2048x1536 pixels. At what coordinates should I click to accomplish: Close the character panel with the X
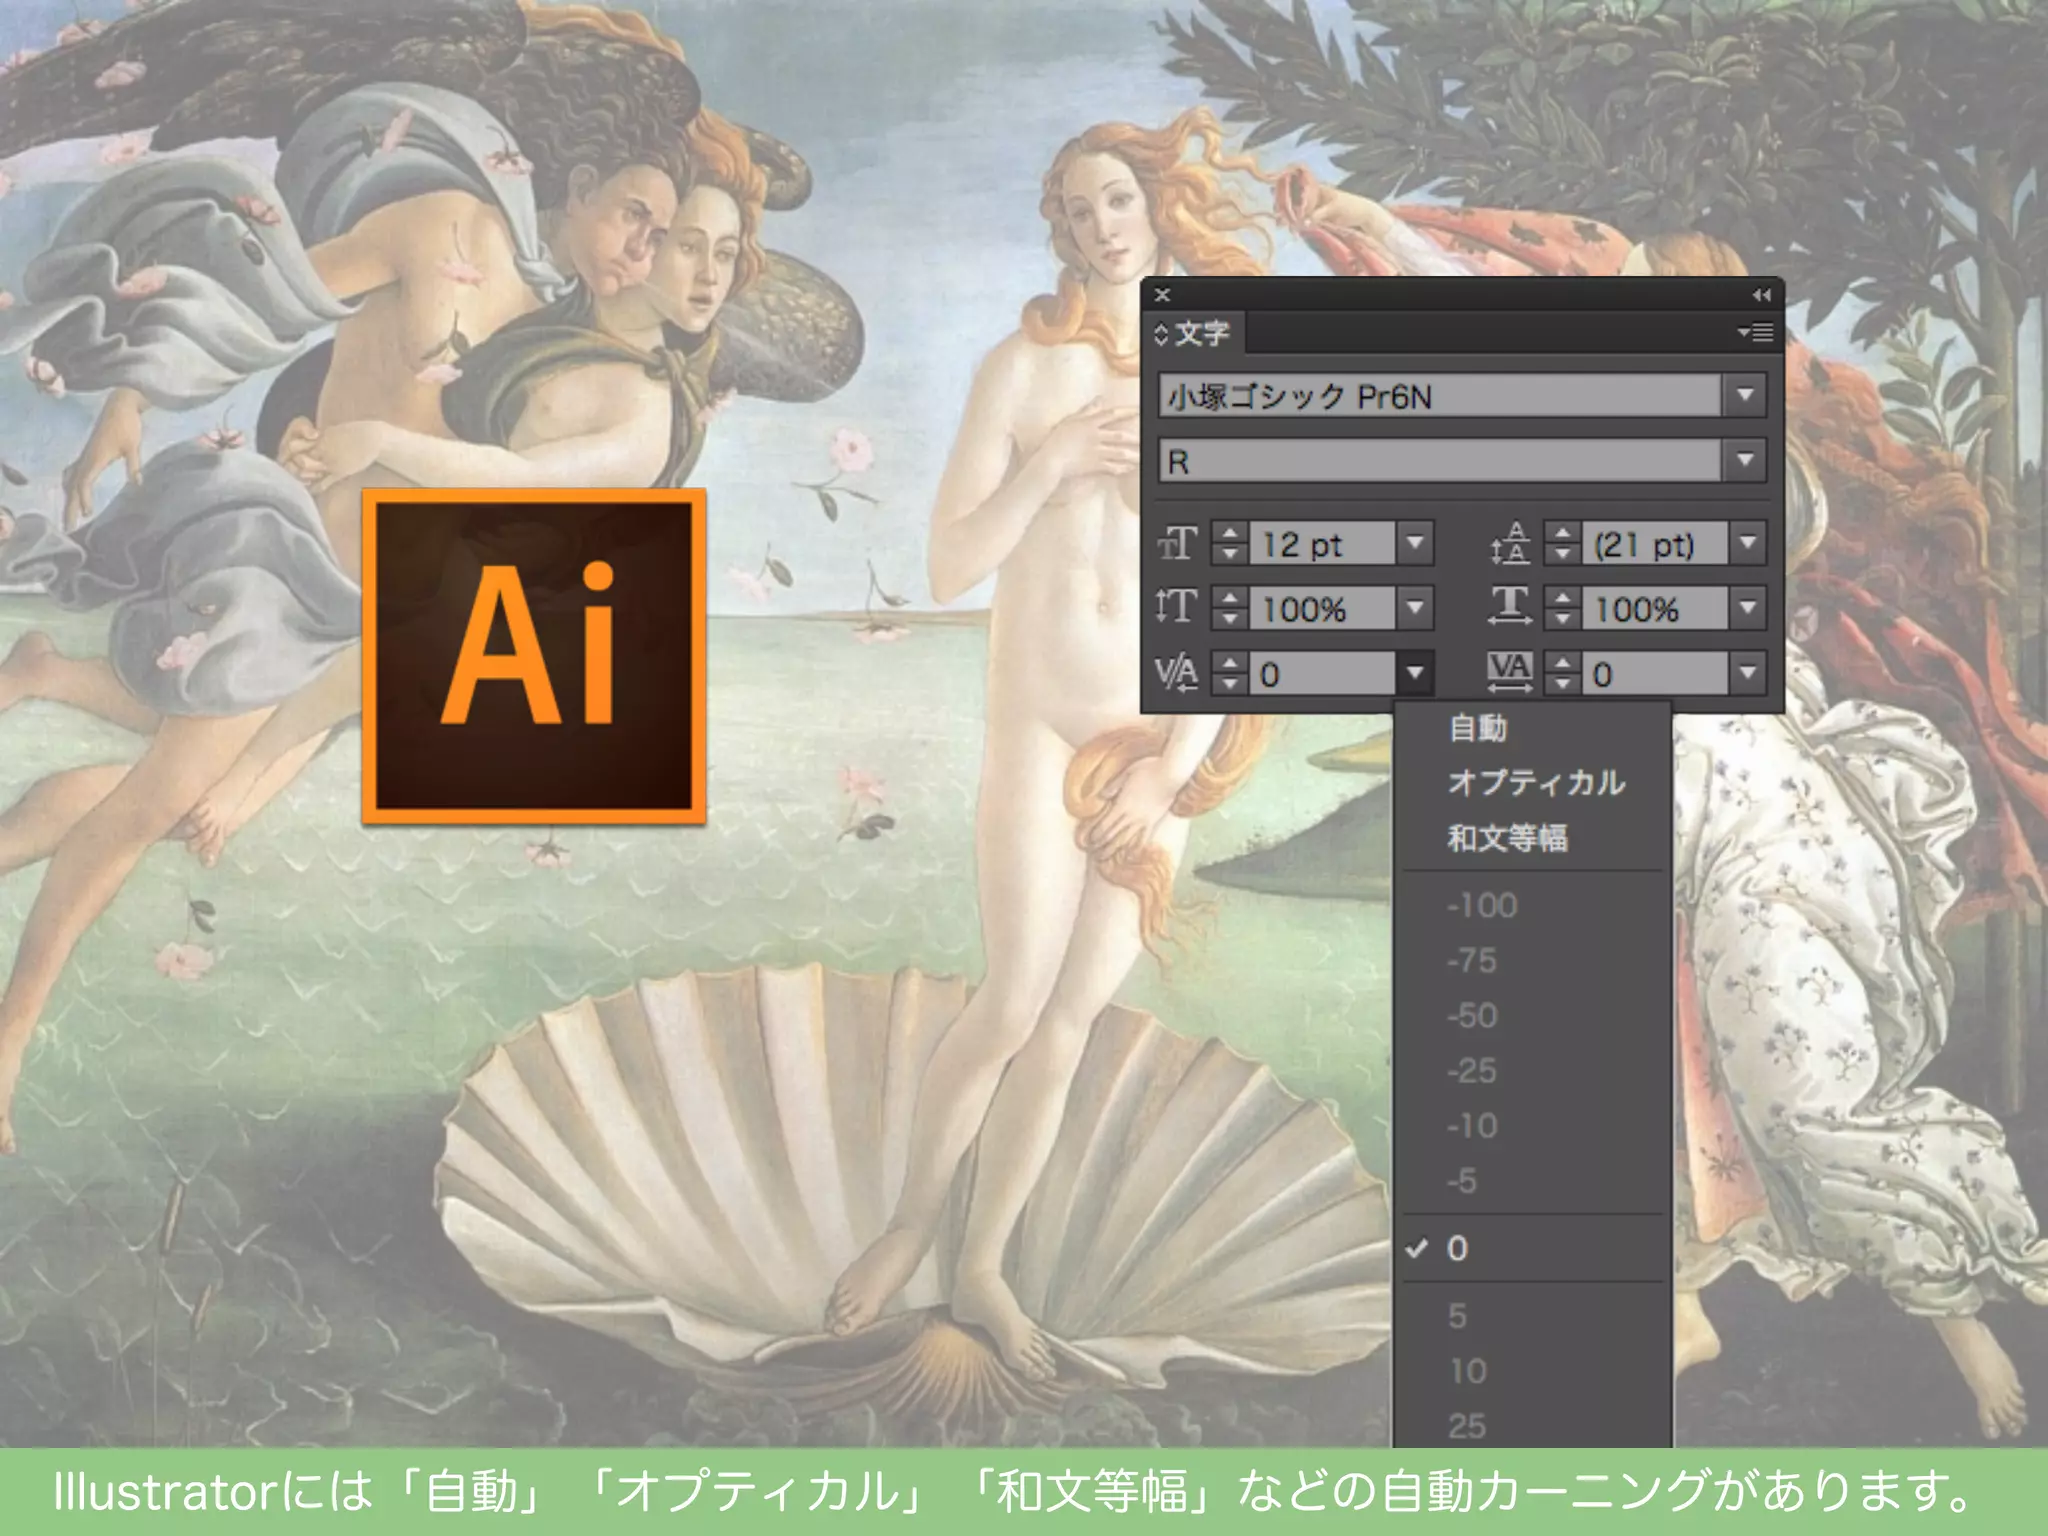coord(1162,295)
